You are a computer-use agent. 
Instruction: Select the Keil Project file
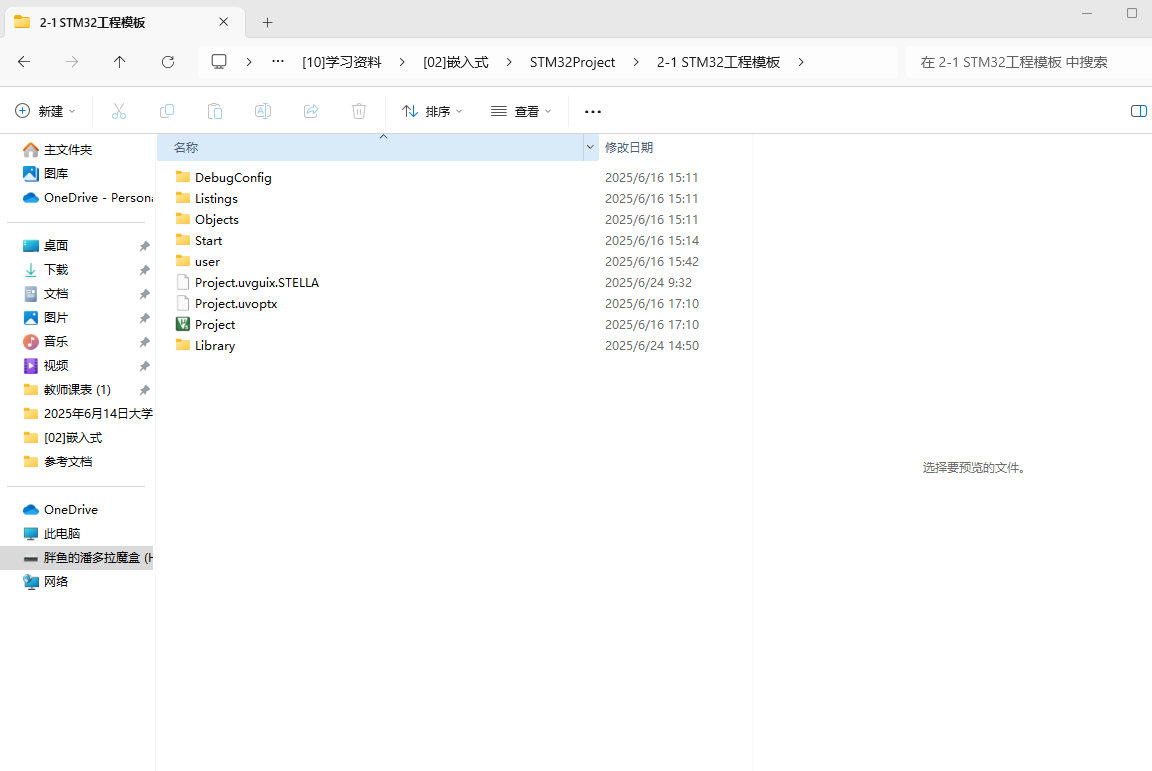tap(215, 324)
